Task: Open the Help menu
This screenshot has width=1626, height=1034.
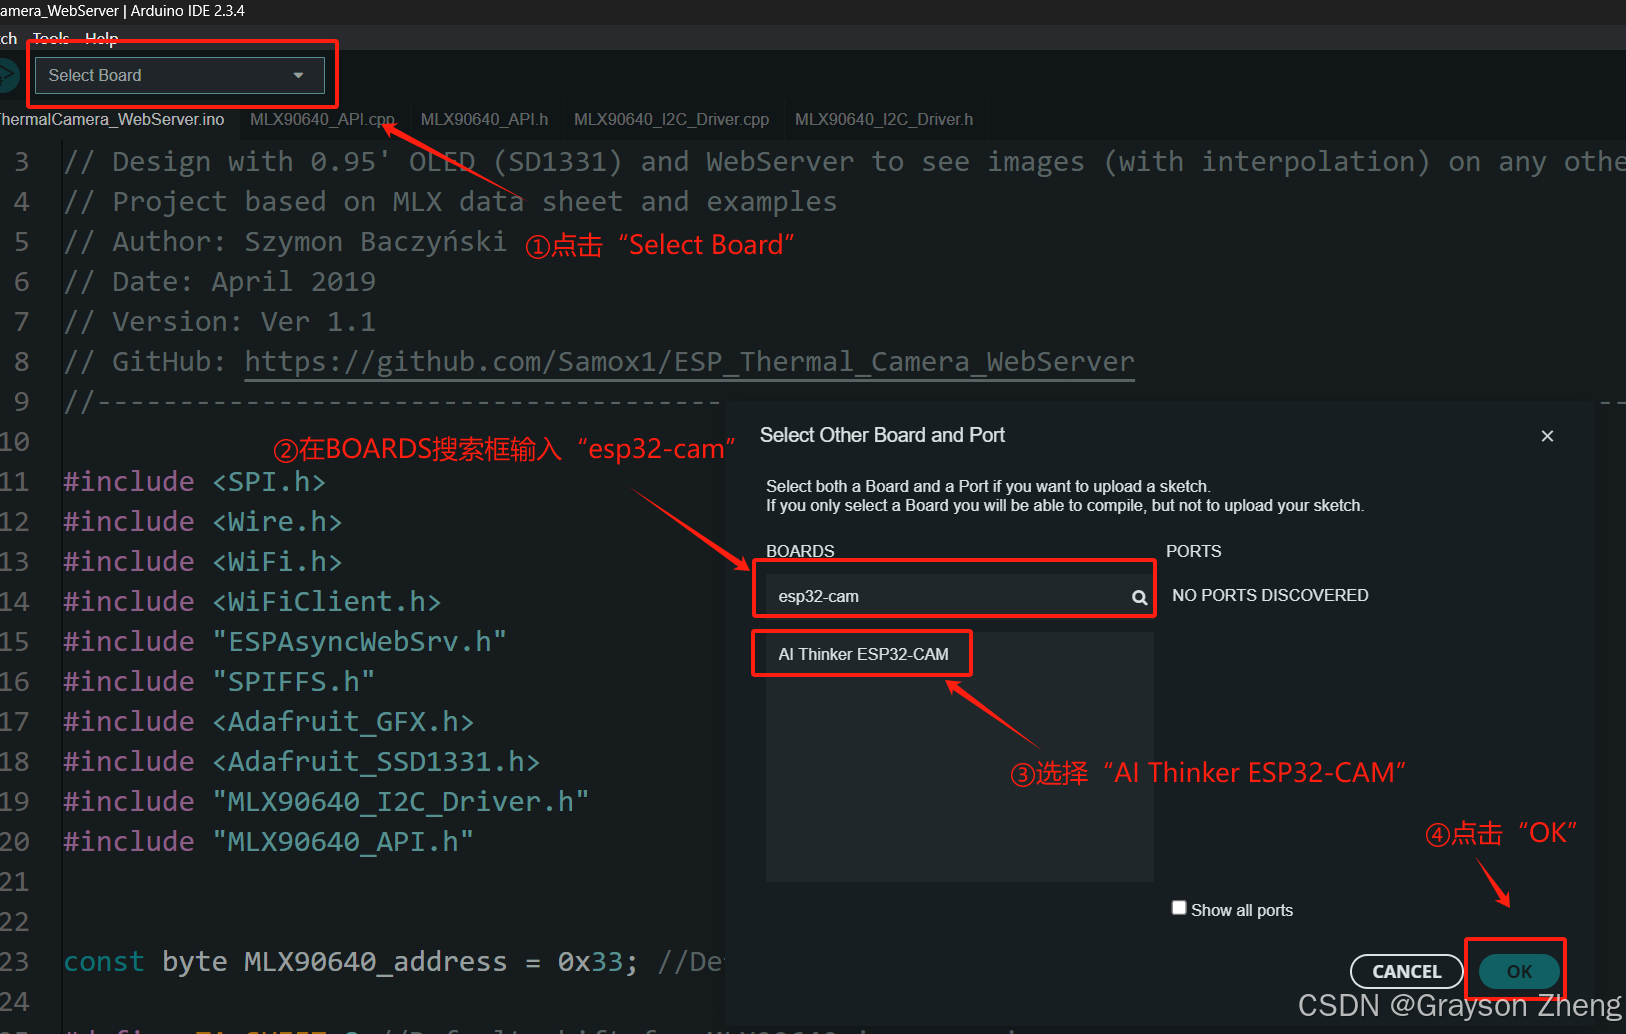Action: click(102, 38)
